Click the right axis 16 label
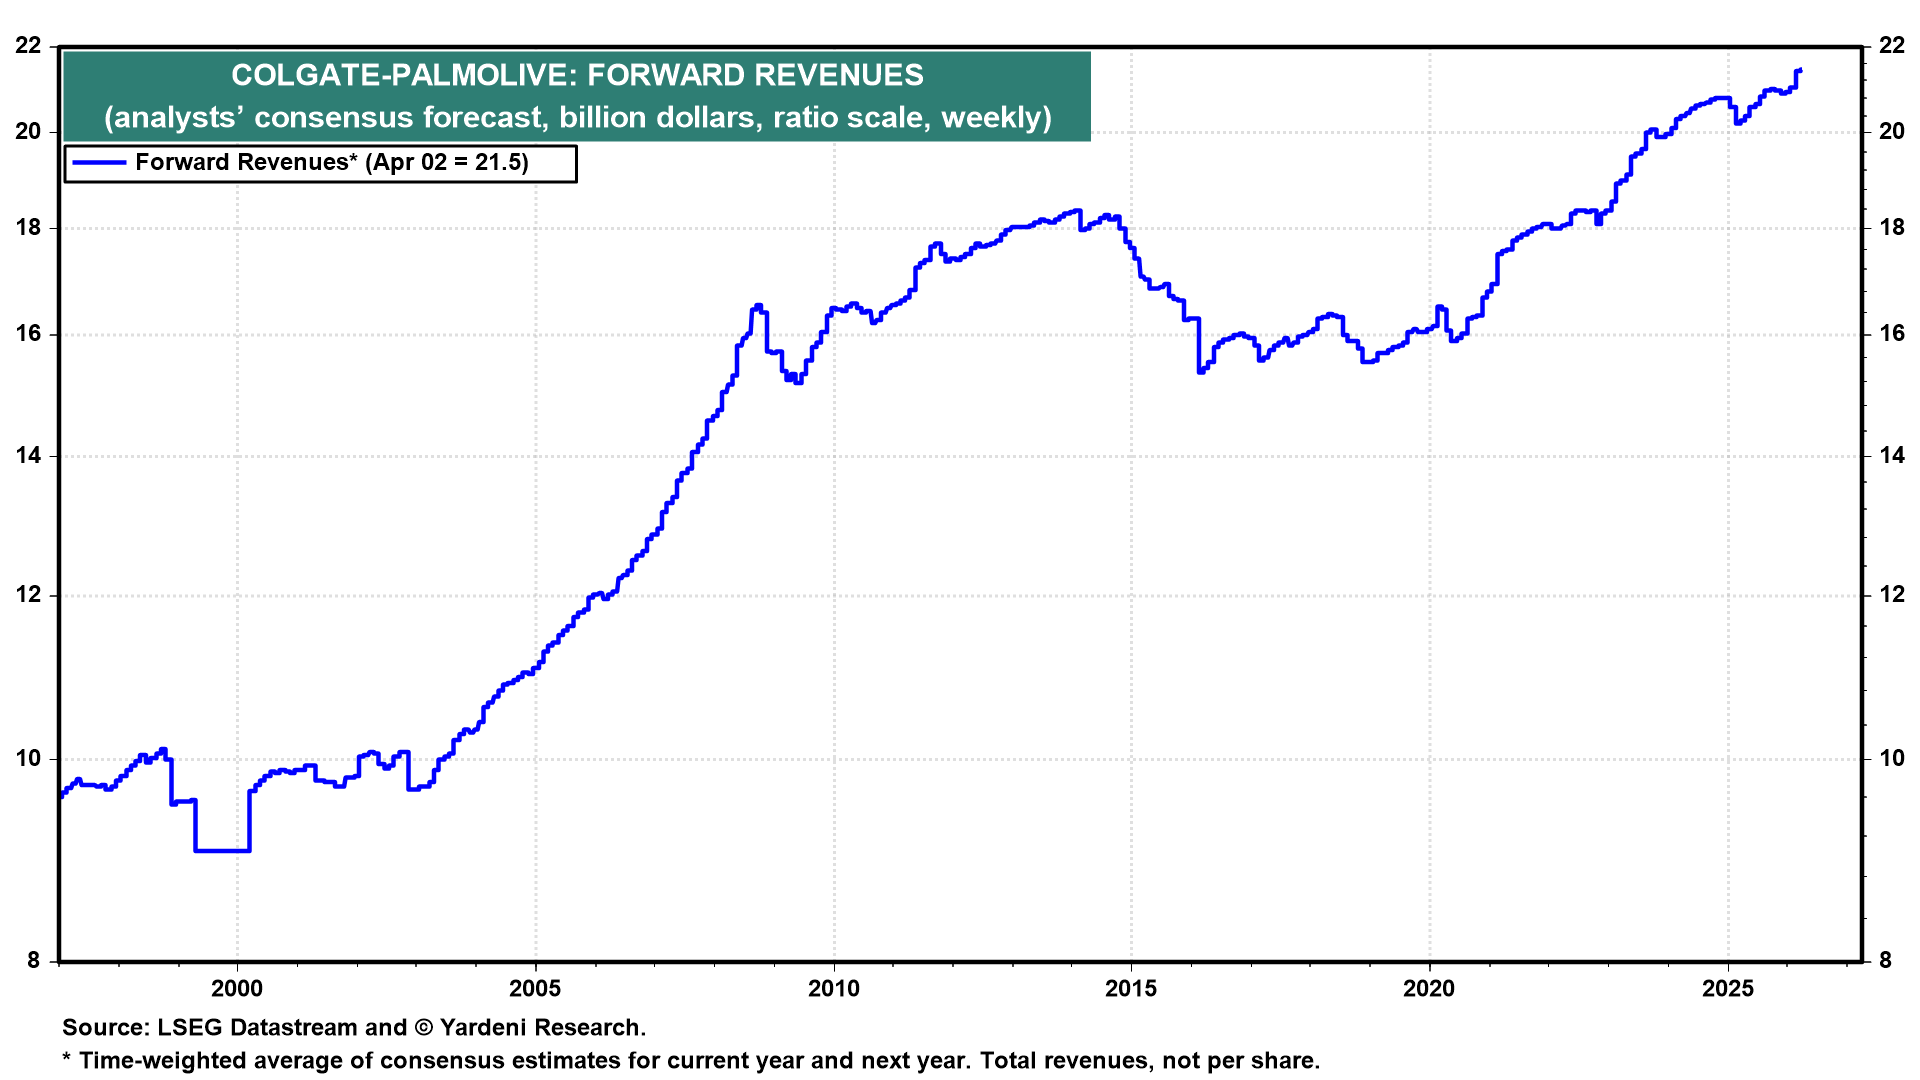The height and width of the screenshot is (1080, 1920). 1892,334
